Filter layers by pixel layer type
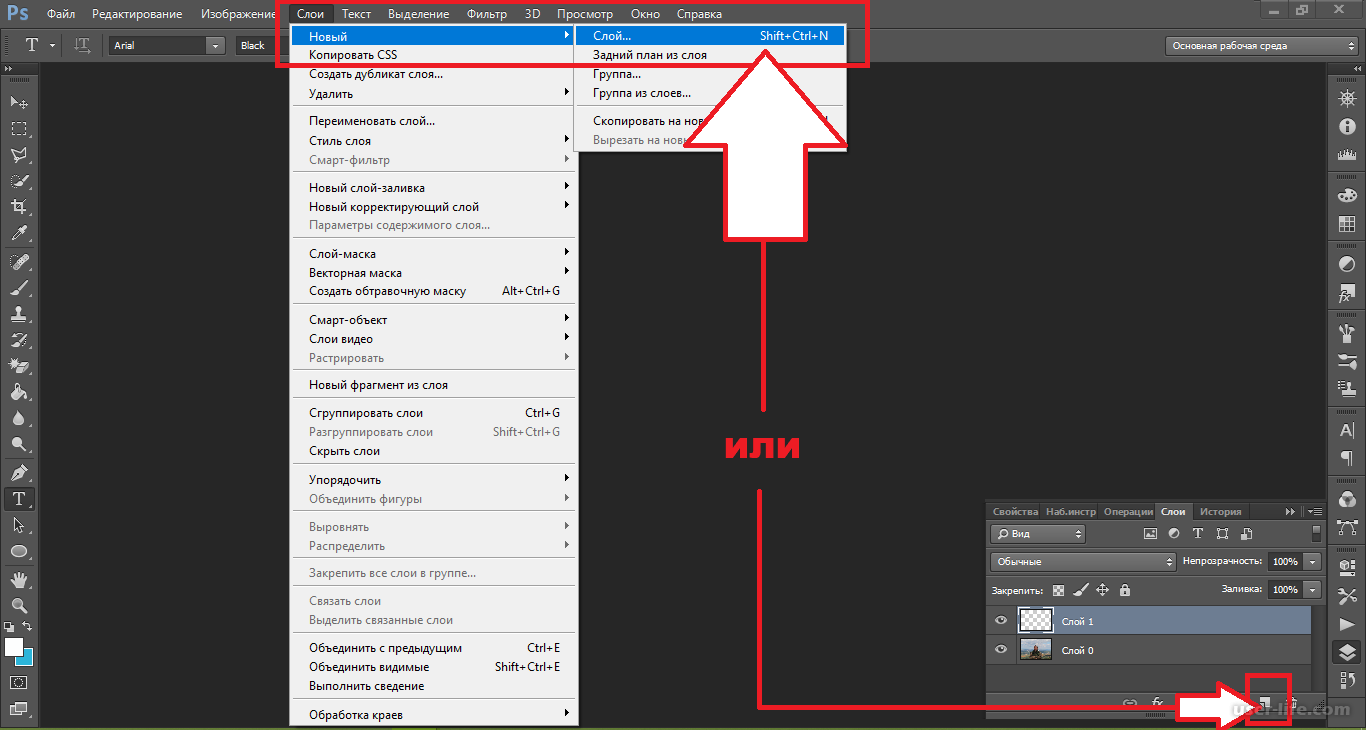 click(x=1150, y=535)
